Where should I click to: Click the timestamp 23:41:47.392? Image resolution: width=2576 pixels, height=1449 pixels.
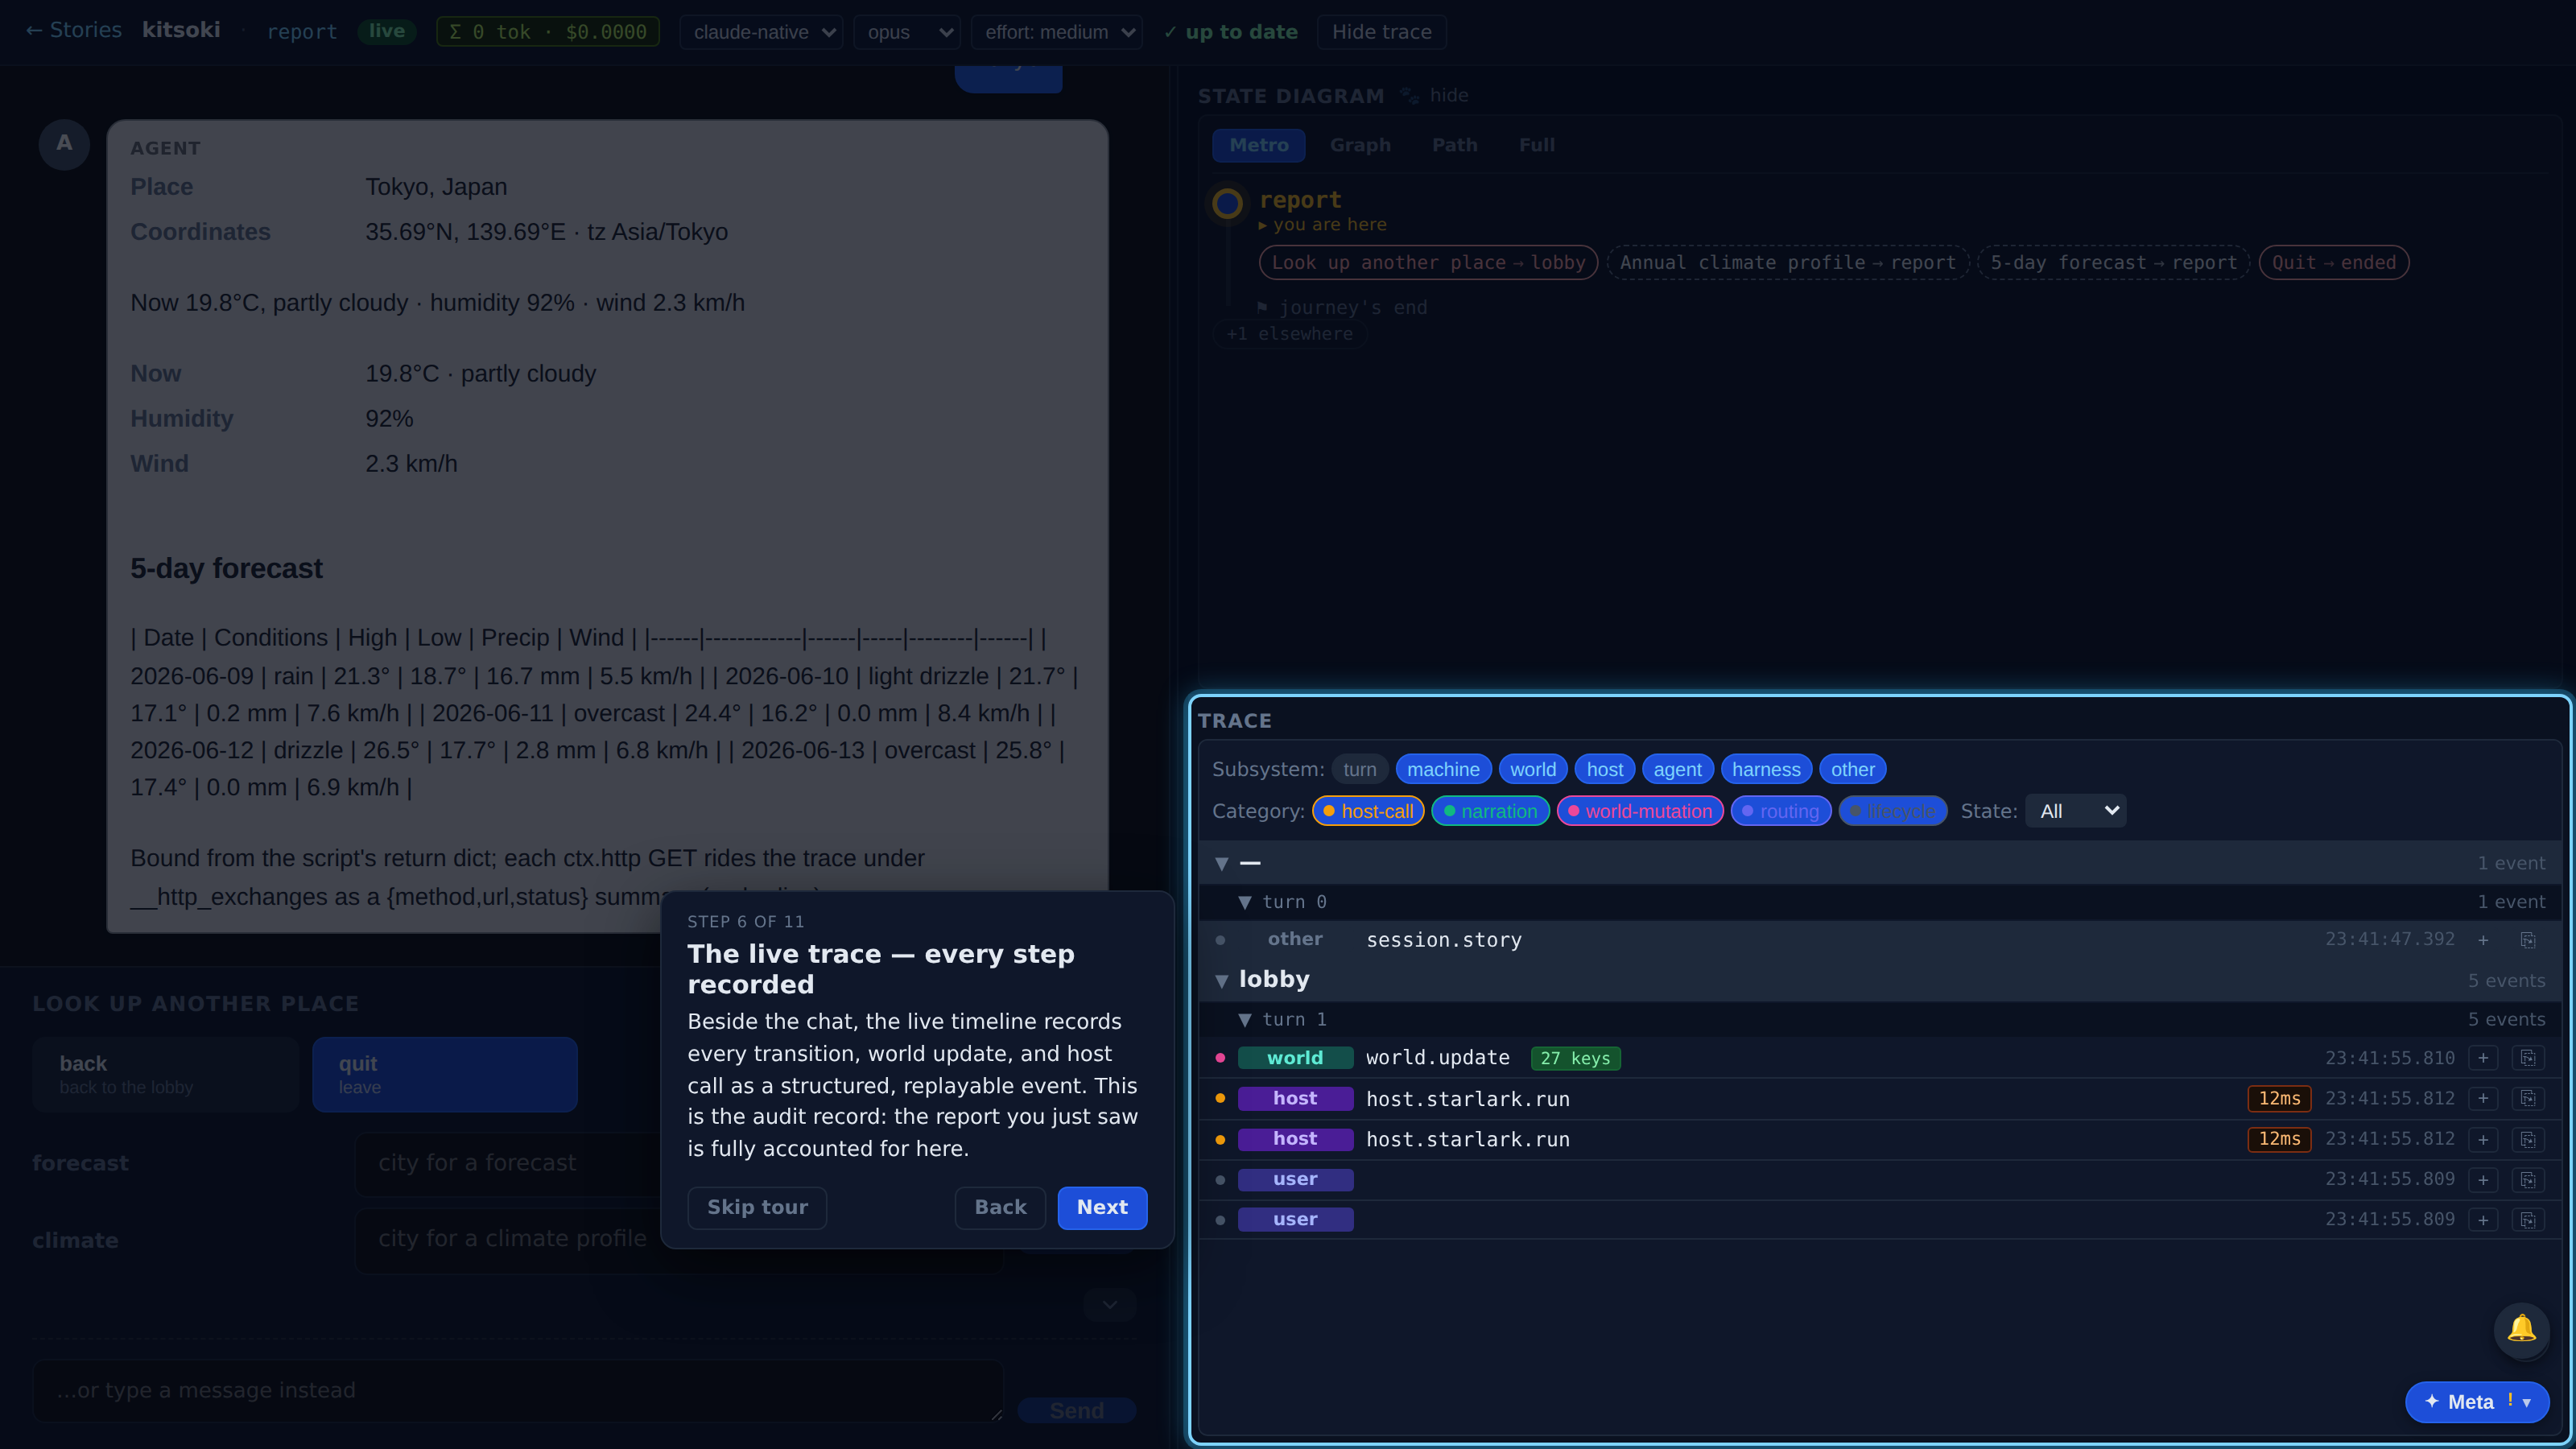click(x=2389, y=939)
